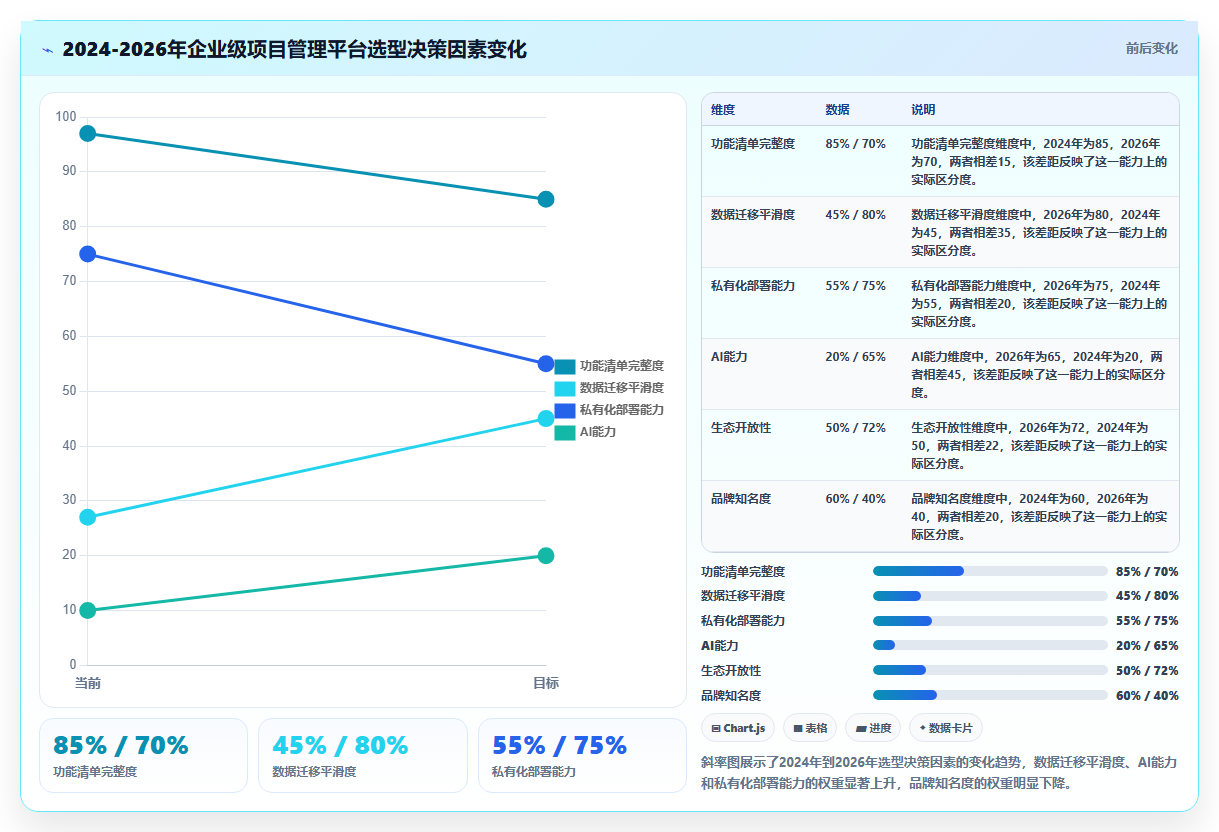The image size is (1219, 832).
Task: Click table cell 85% / 70%
Action: coord(856,144)
